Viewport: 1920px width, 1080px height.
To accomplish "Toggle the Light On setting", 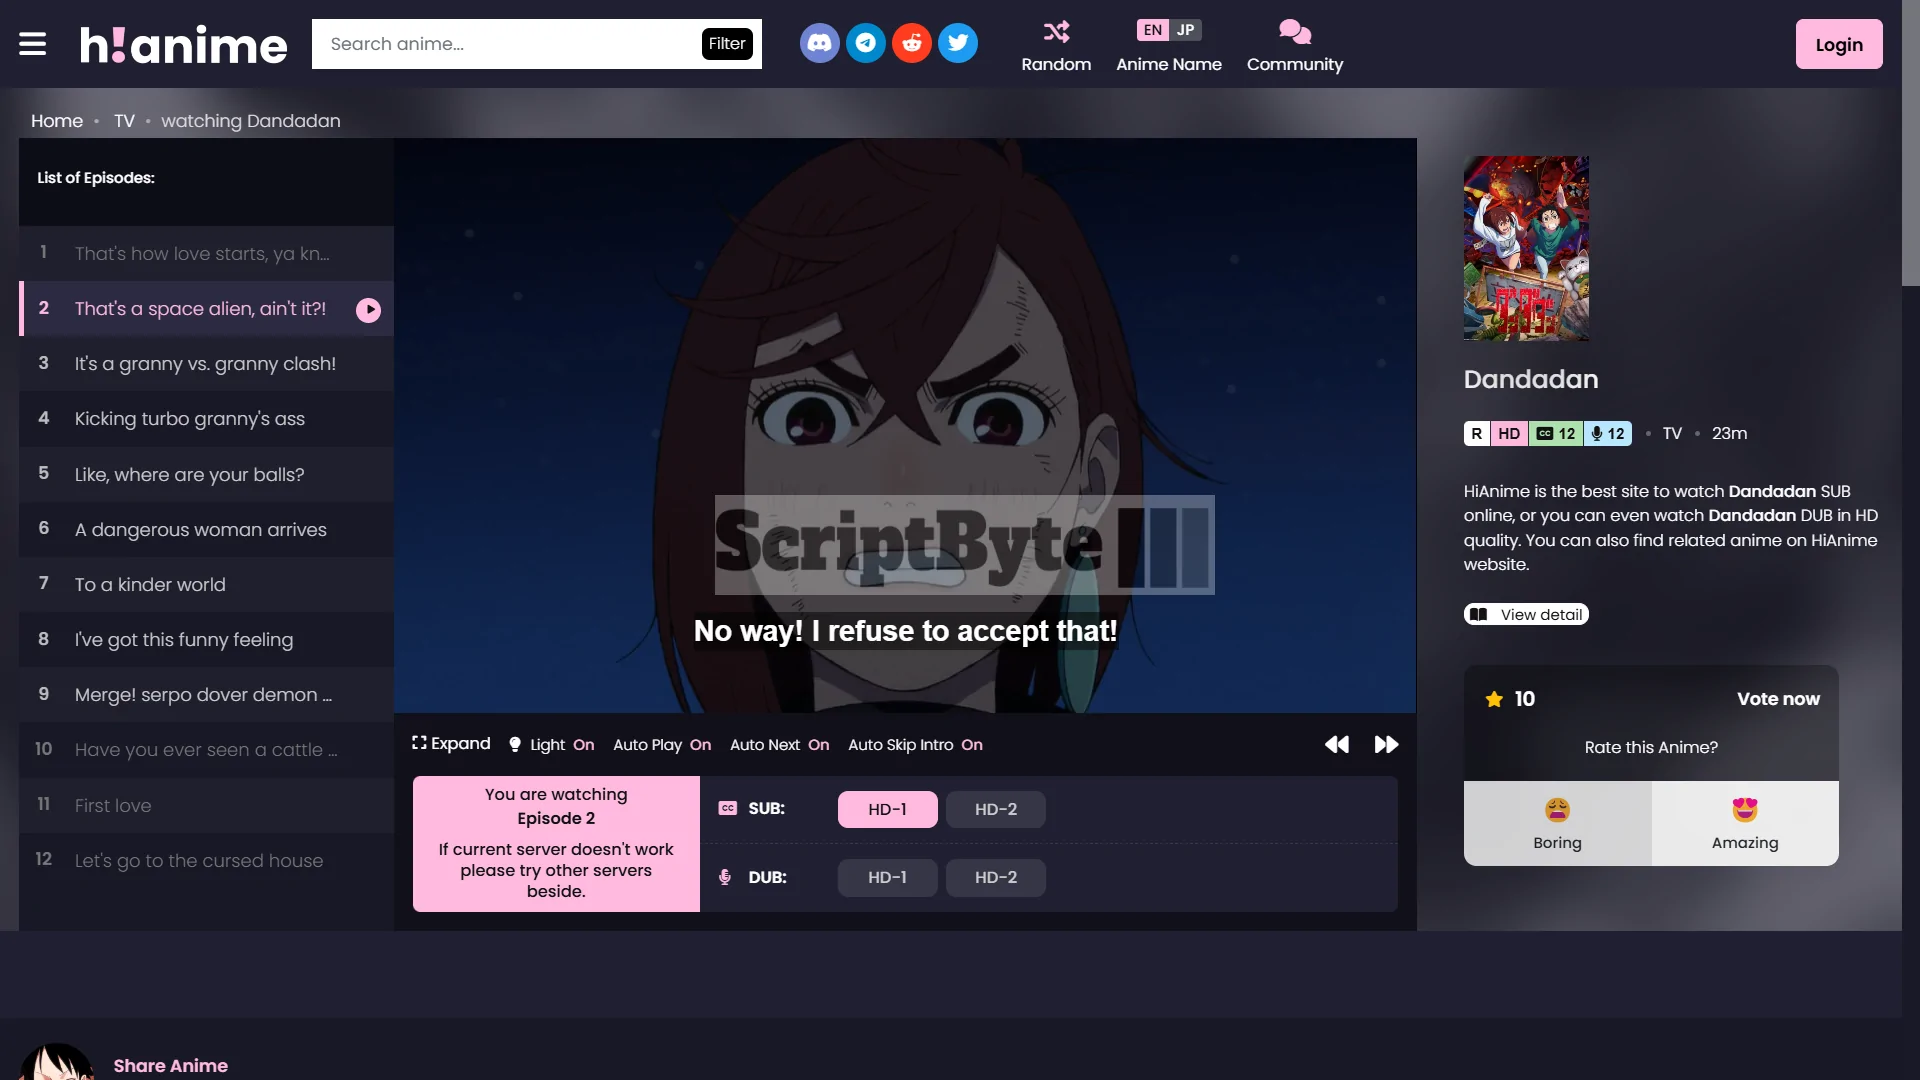I will click(552, 745).
